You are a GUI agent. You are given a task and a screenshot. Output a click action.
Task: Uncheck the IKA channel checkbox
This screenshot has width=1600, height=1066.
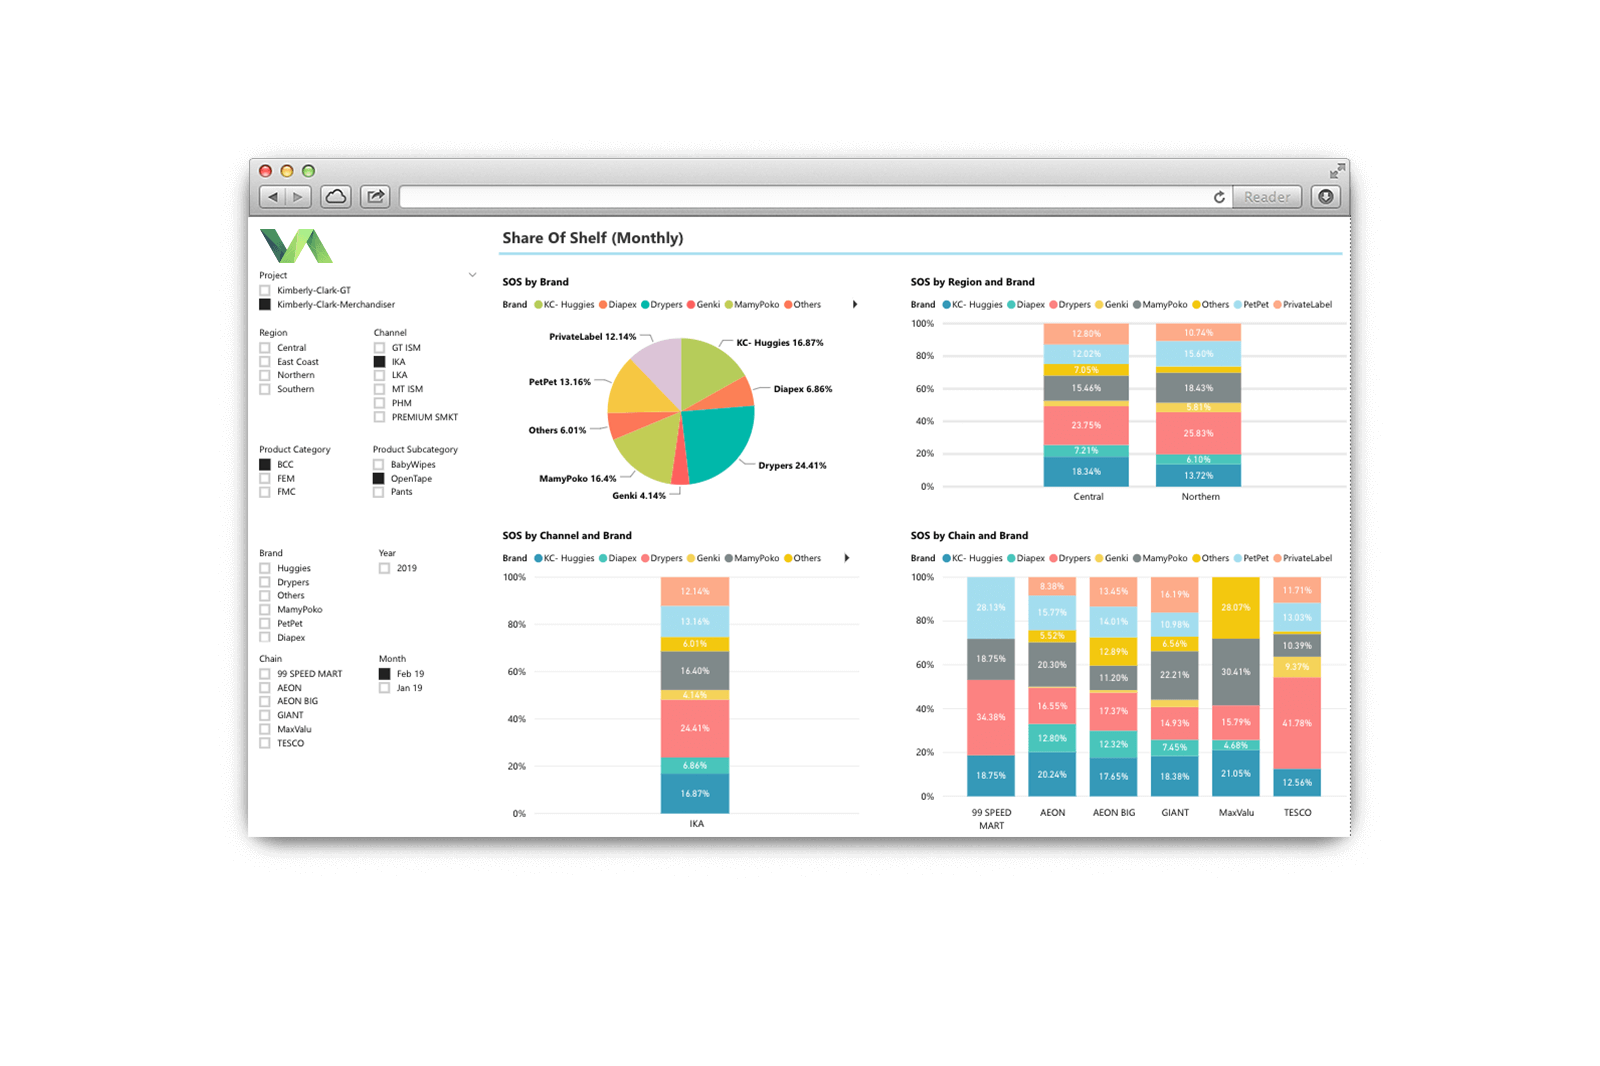[380, 362]
